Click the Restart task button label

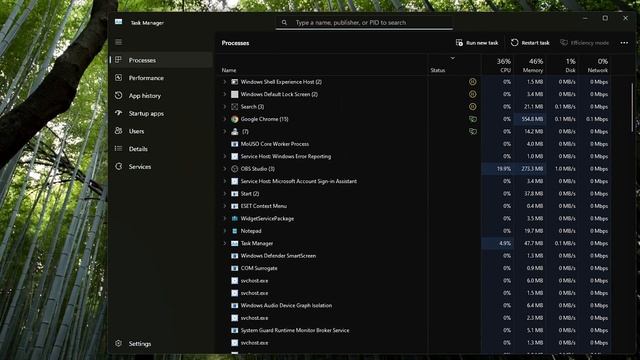pyautogui.click(x=536, y=43)
